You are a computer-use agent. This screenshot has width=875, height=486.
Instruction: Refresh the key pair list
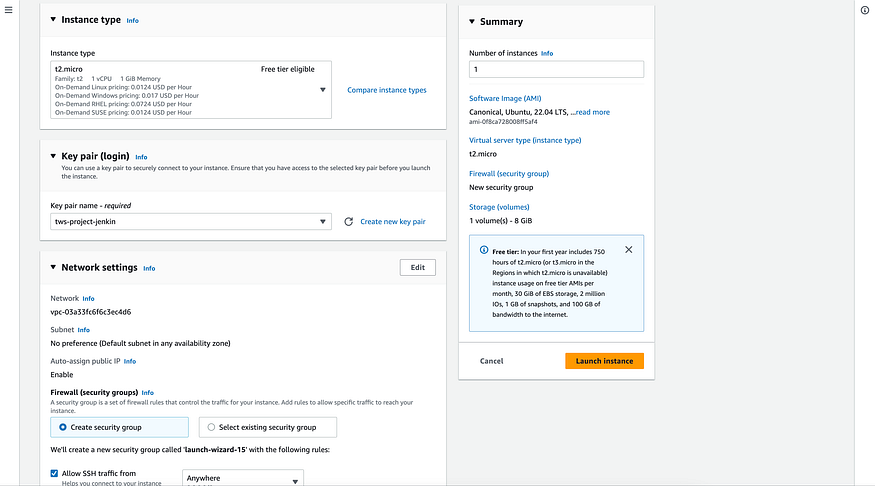coord(349,222)
